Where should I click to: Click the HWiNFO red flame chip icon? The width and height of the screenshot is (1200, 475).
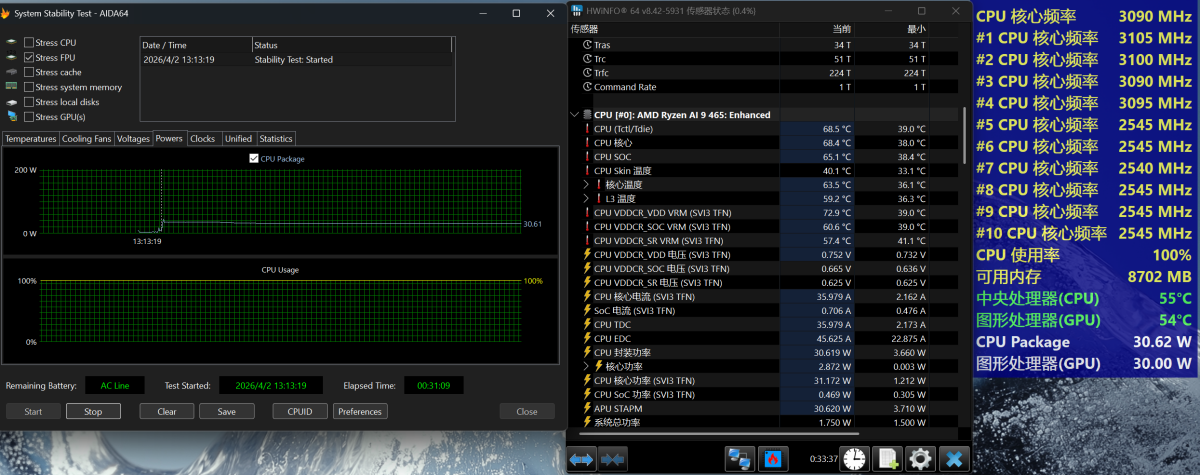point(772,458)
